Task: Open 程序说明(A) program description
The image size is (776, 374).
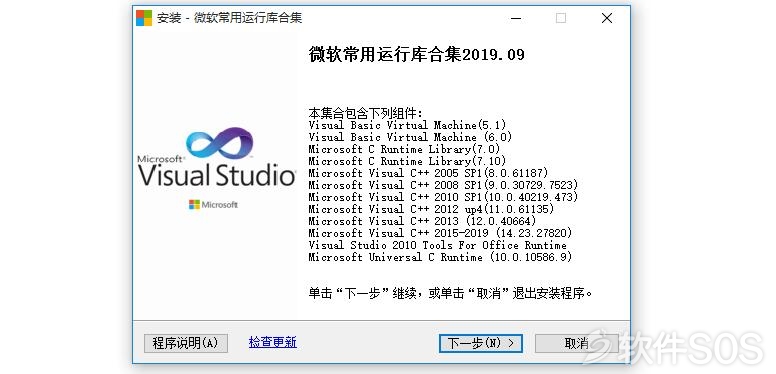Action: pyautogui.click(x=186, y=343)
